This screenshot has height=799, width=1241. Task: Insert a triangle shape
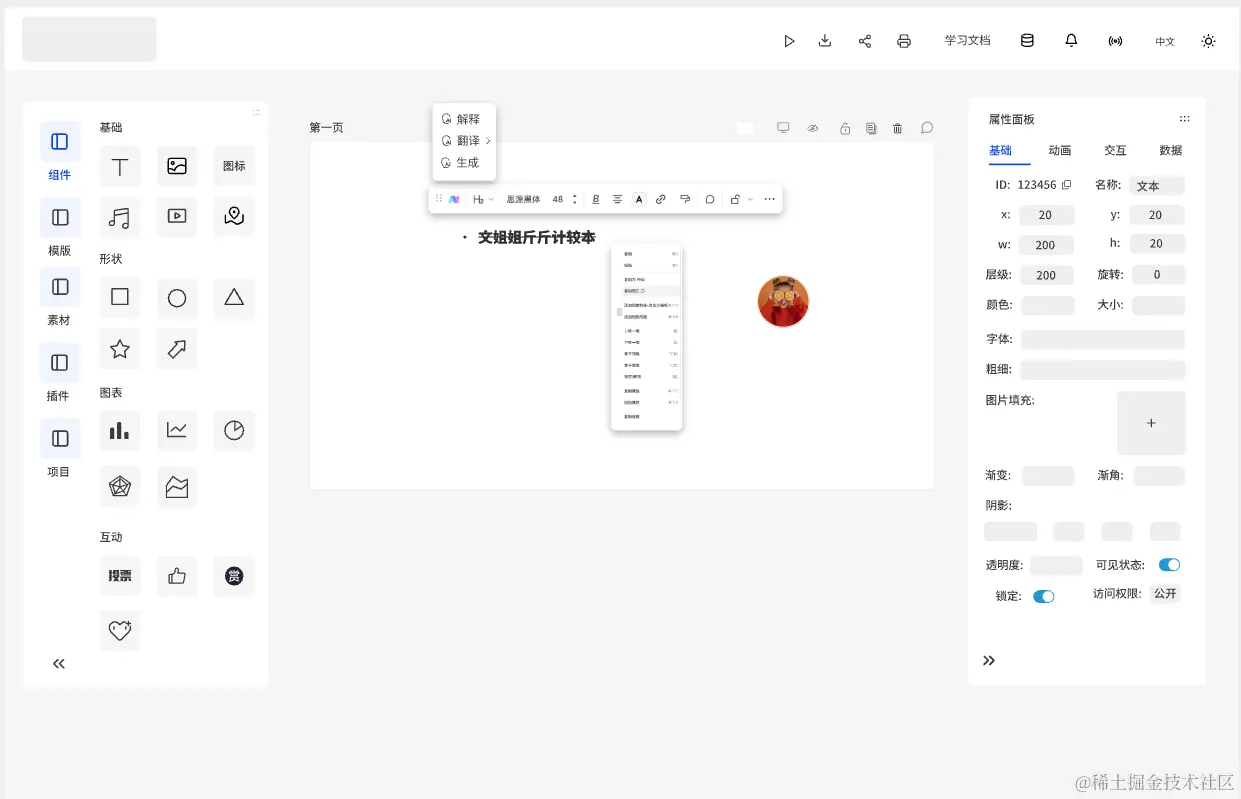tap(234, 297)
